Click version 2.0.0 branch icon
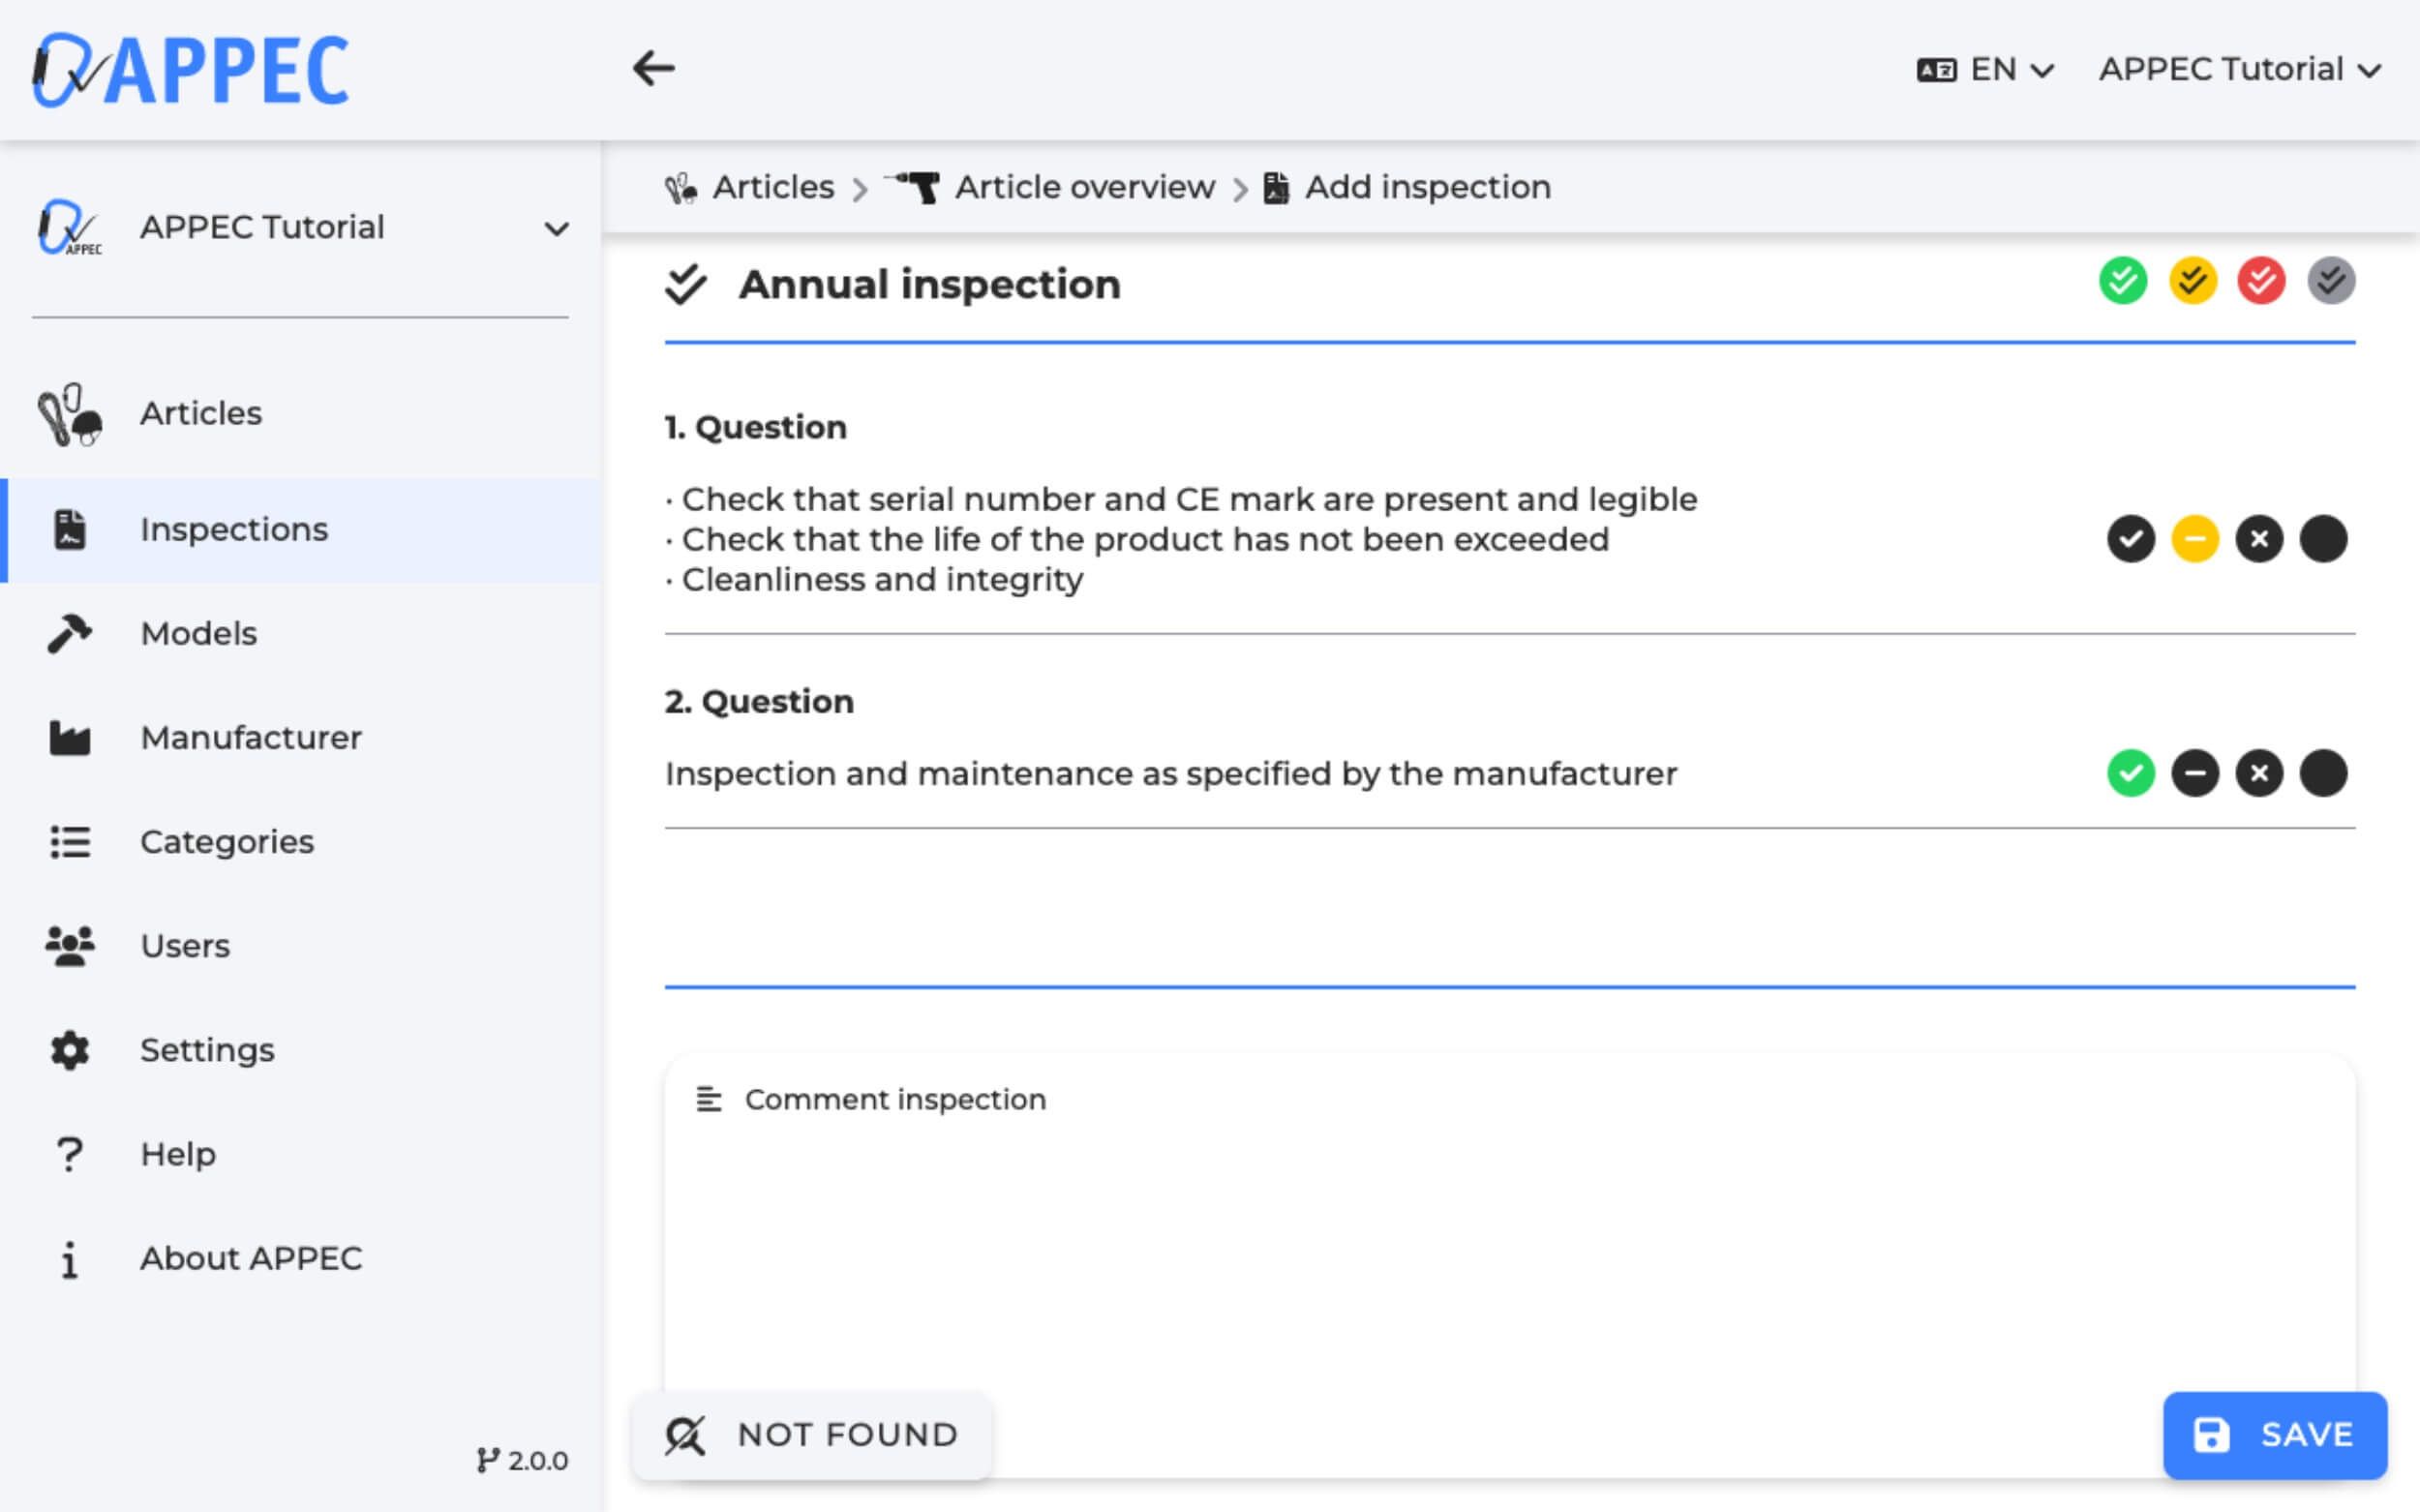 point(487,1460)
